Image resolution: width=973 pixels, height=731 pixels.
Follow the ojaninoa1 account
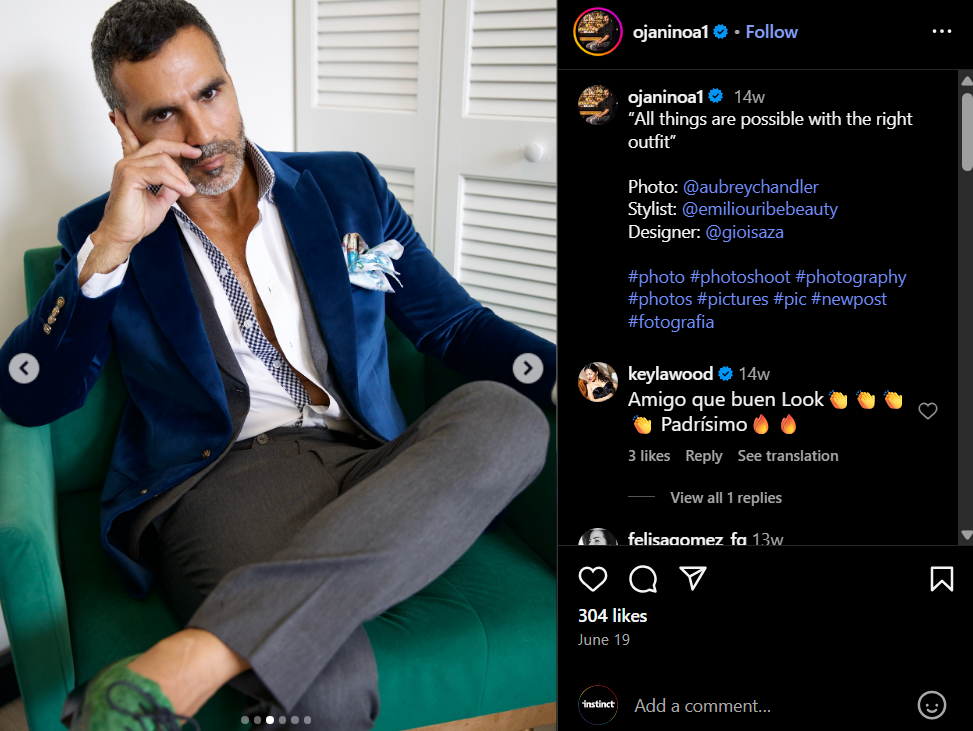(771, 32)
